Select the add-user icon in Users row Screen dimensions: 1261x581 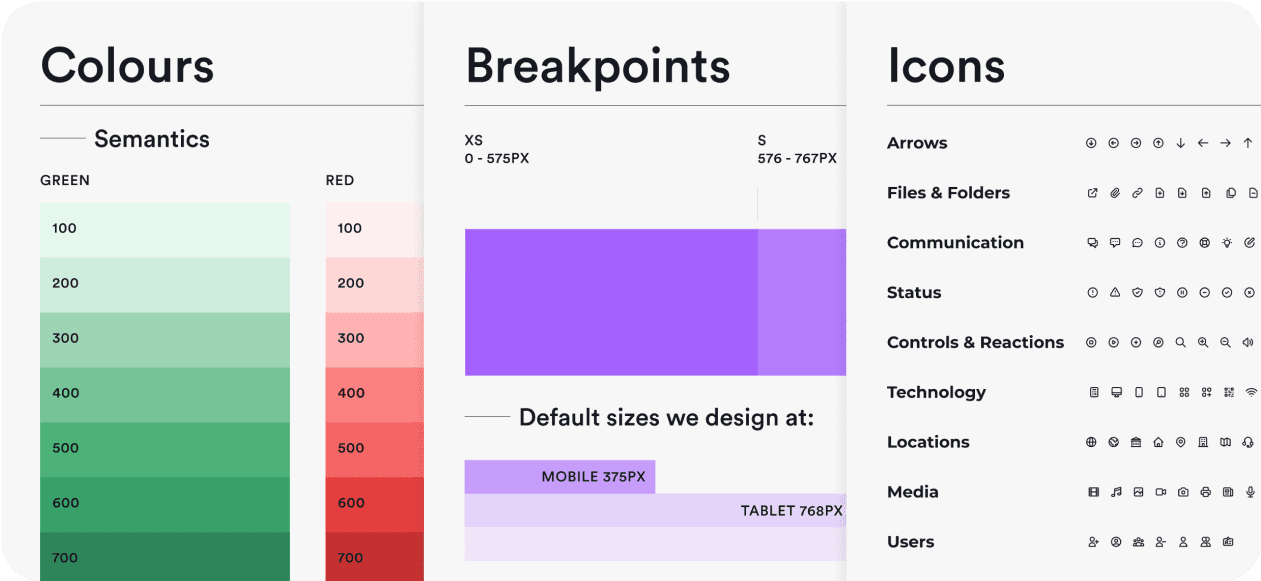tap(1092, 540)
